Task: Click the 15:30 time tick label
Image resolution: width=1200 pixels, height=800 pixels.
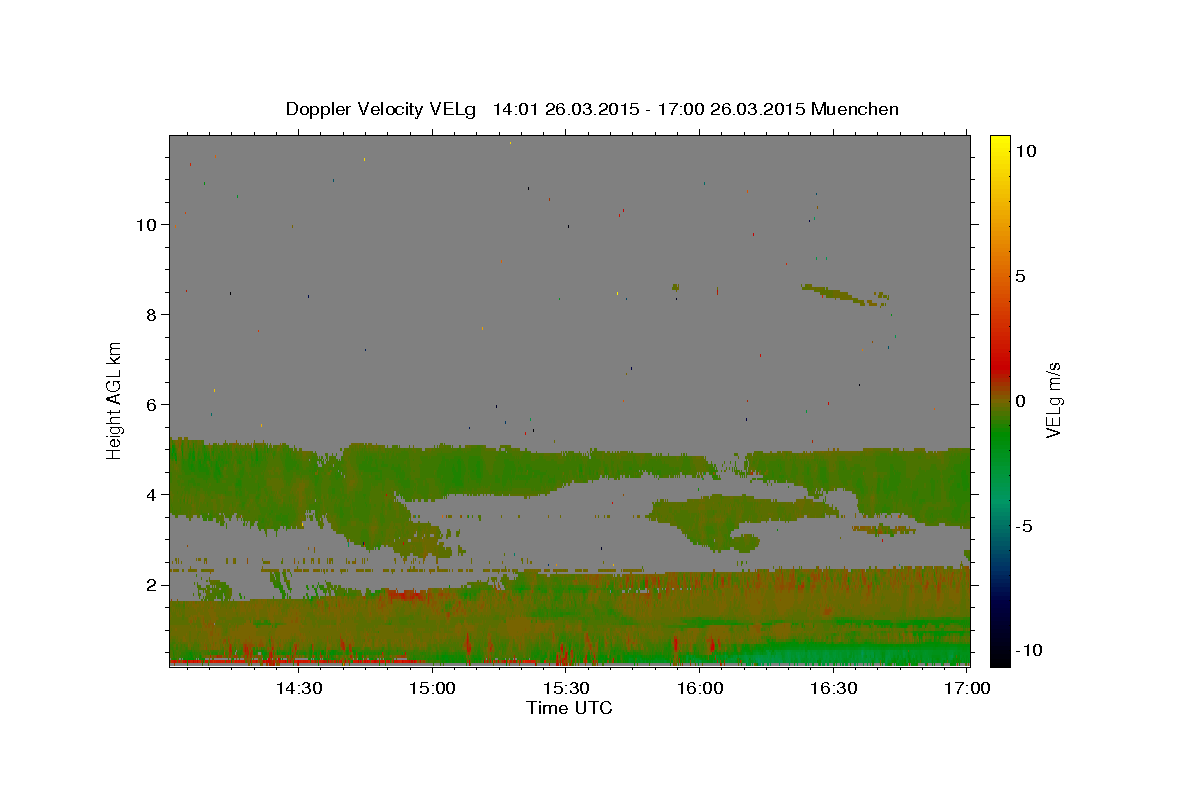Action: click(x=567, y=688)
